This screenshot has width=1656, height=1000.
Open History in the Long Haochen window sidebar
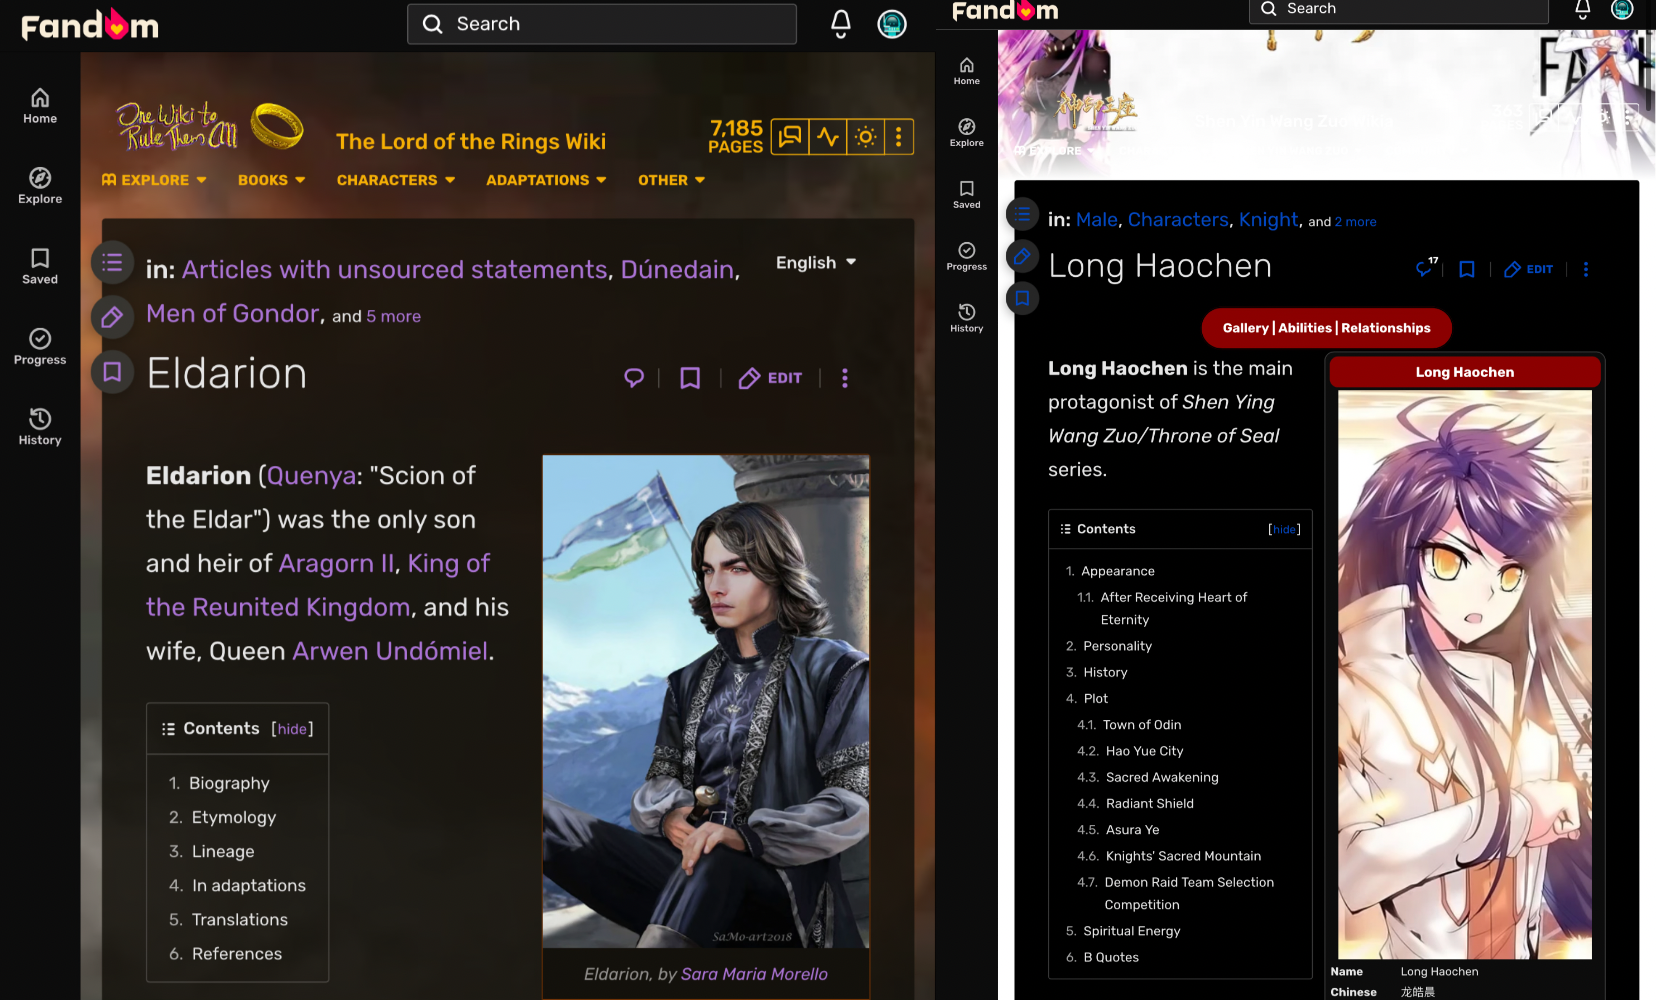point(967,319)
